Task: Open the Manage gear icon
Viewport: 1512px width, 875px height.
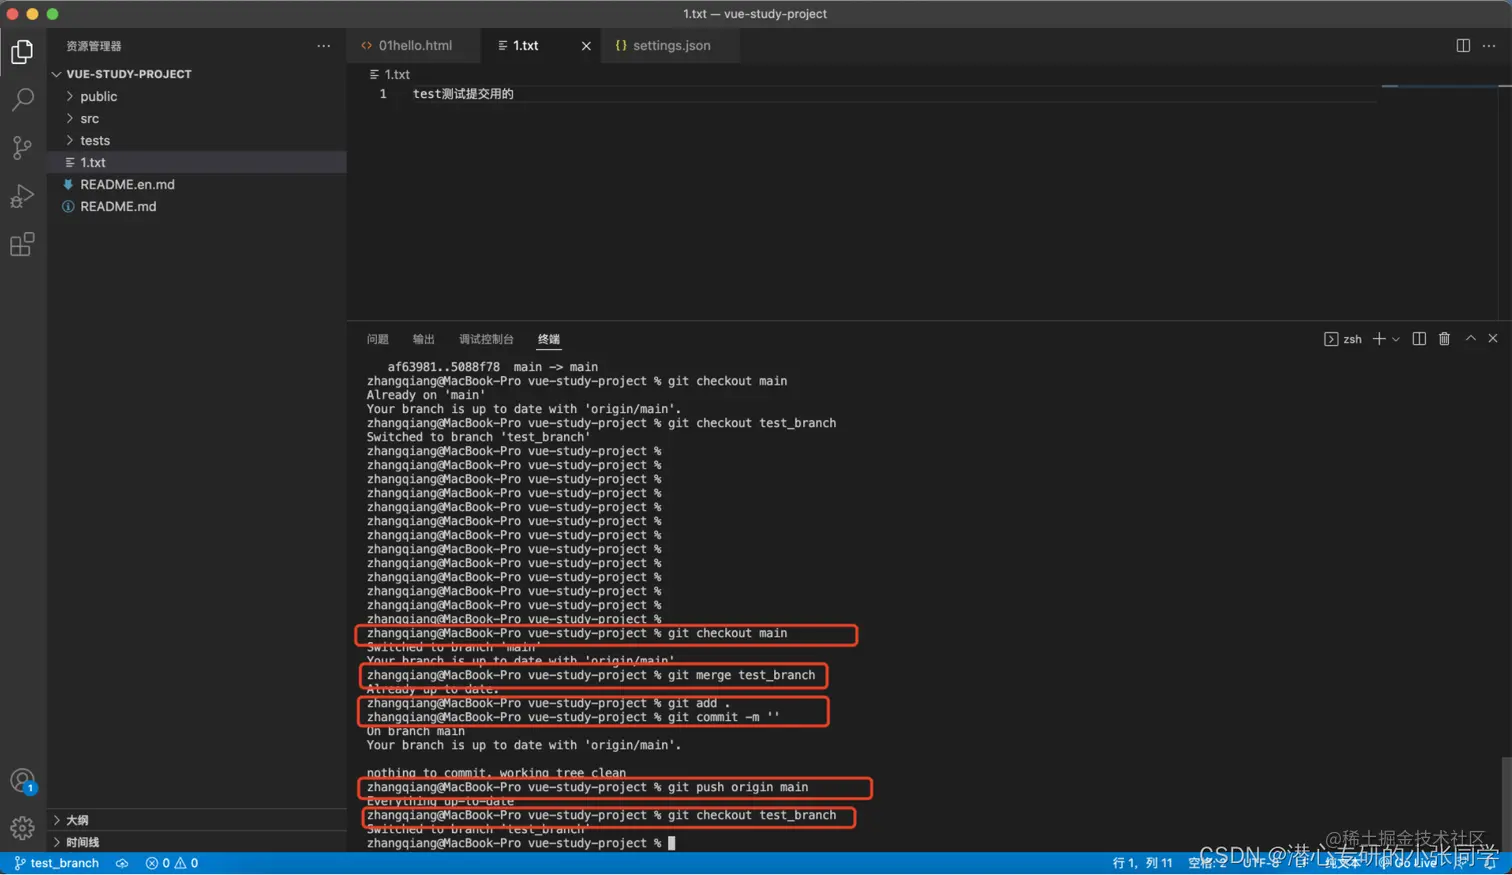Action: pyautogui.click(x=22, y=828)
